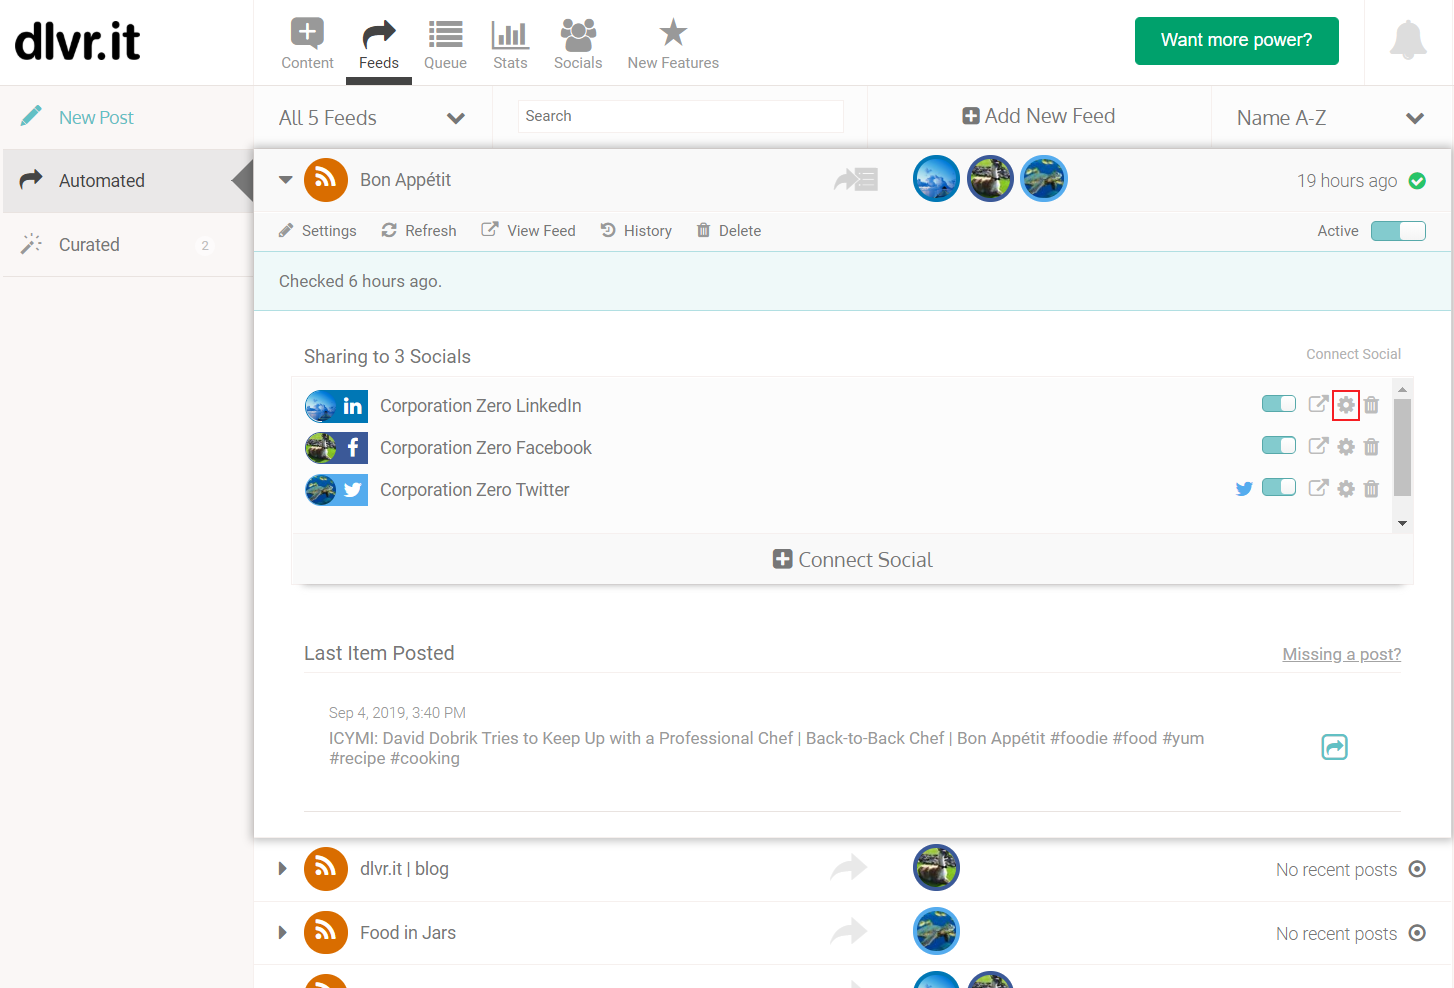Click the Food in Jars RSS icon
Screen dimensions: 1454x988
click(325, 933)
